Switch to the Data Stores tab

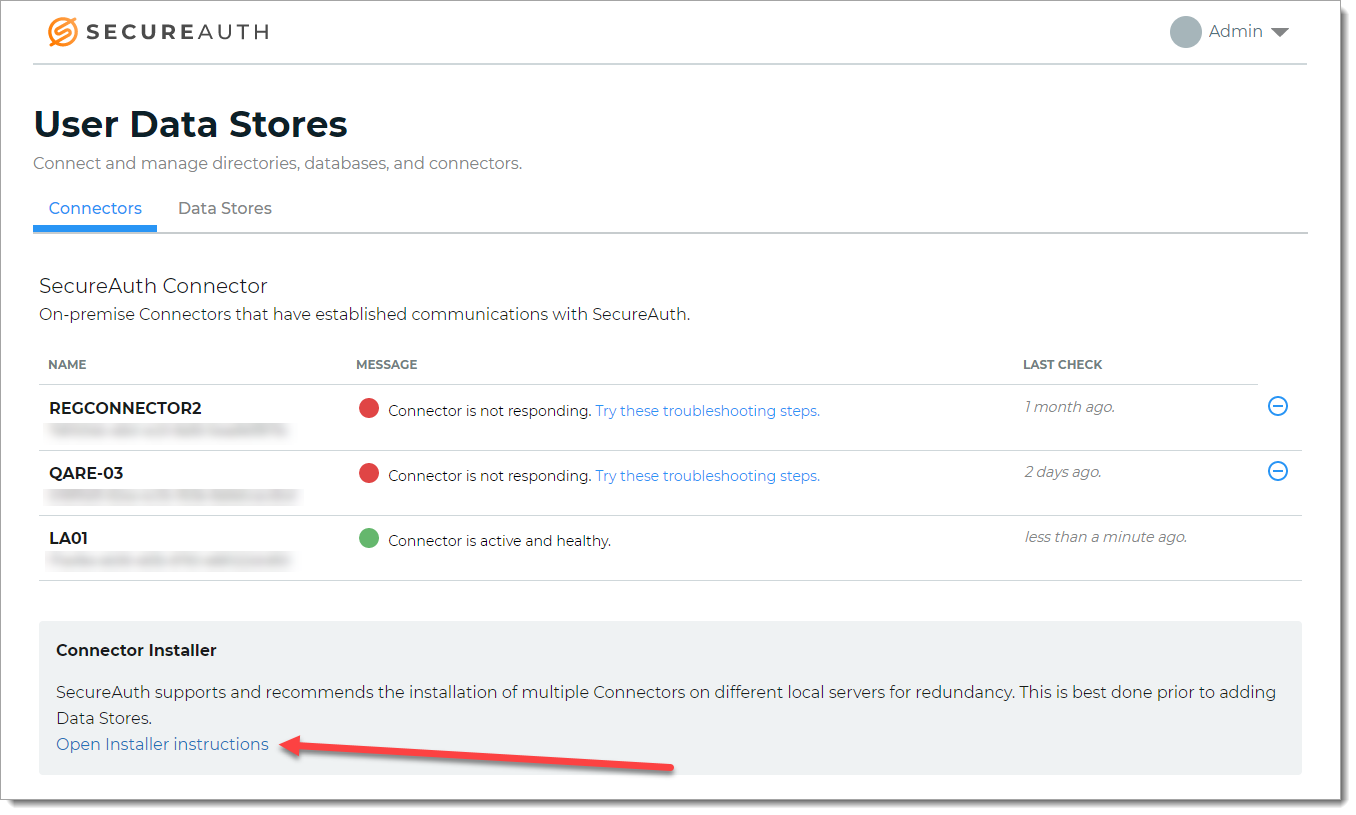pyautogui.click(x=225, y=208)
